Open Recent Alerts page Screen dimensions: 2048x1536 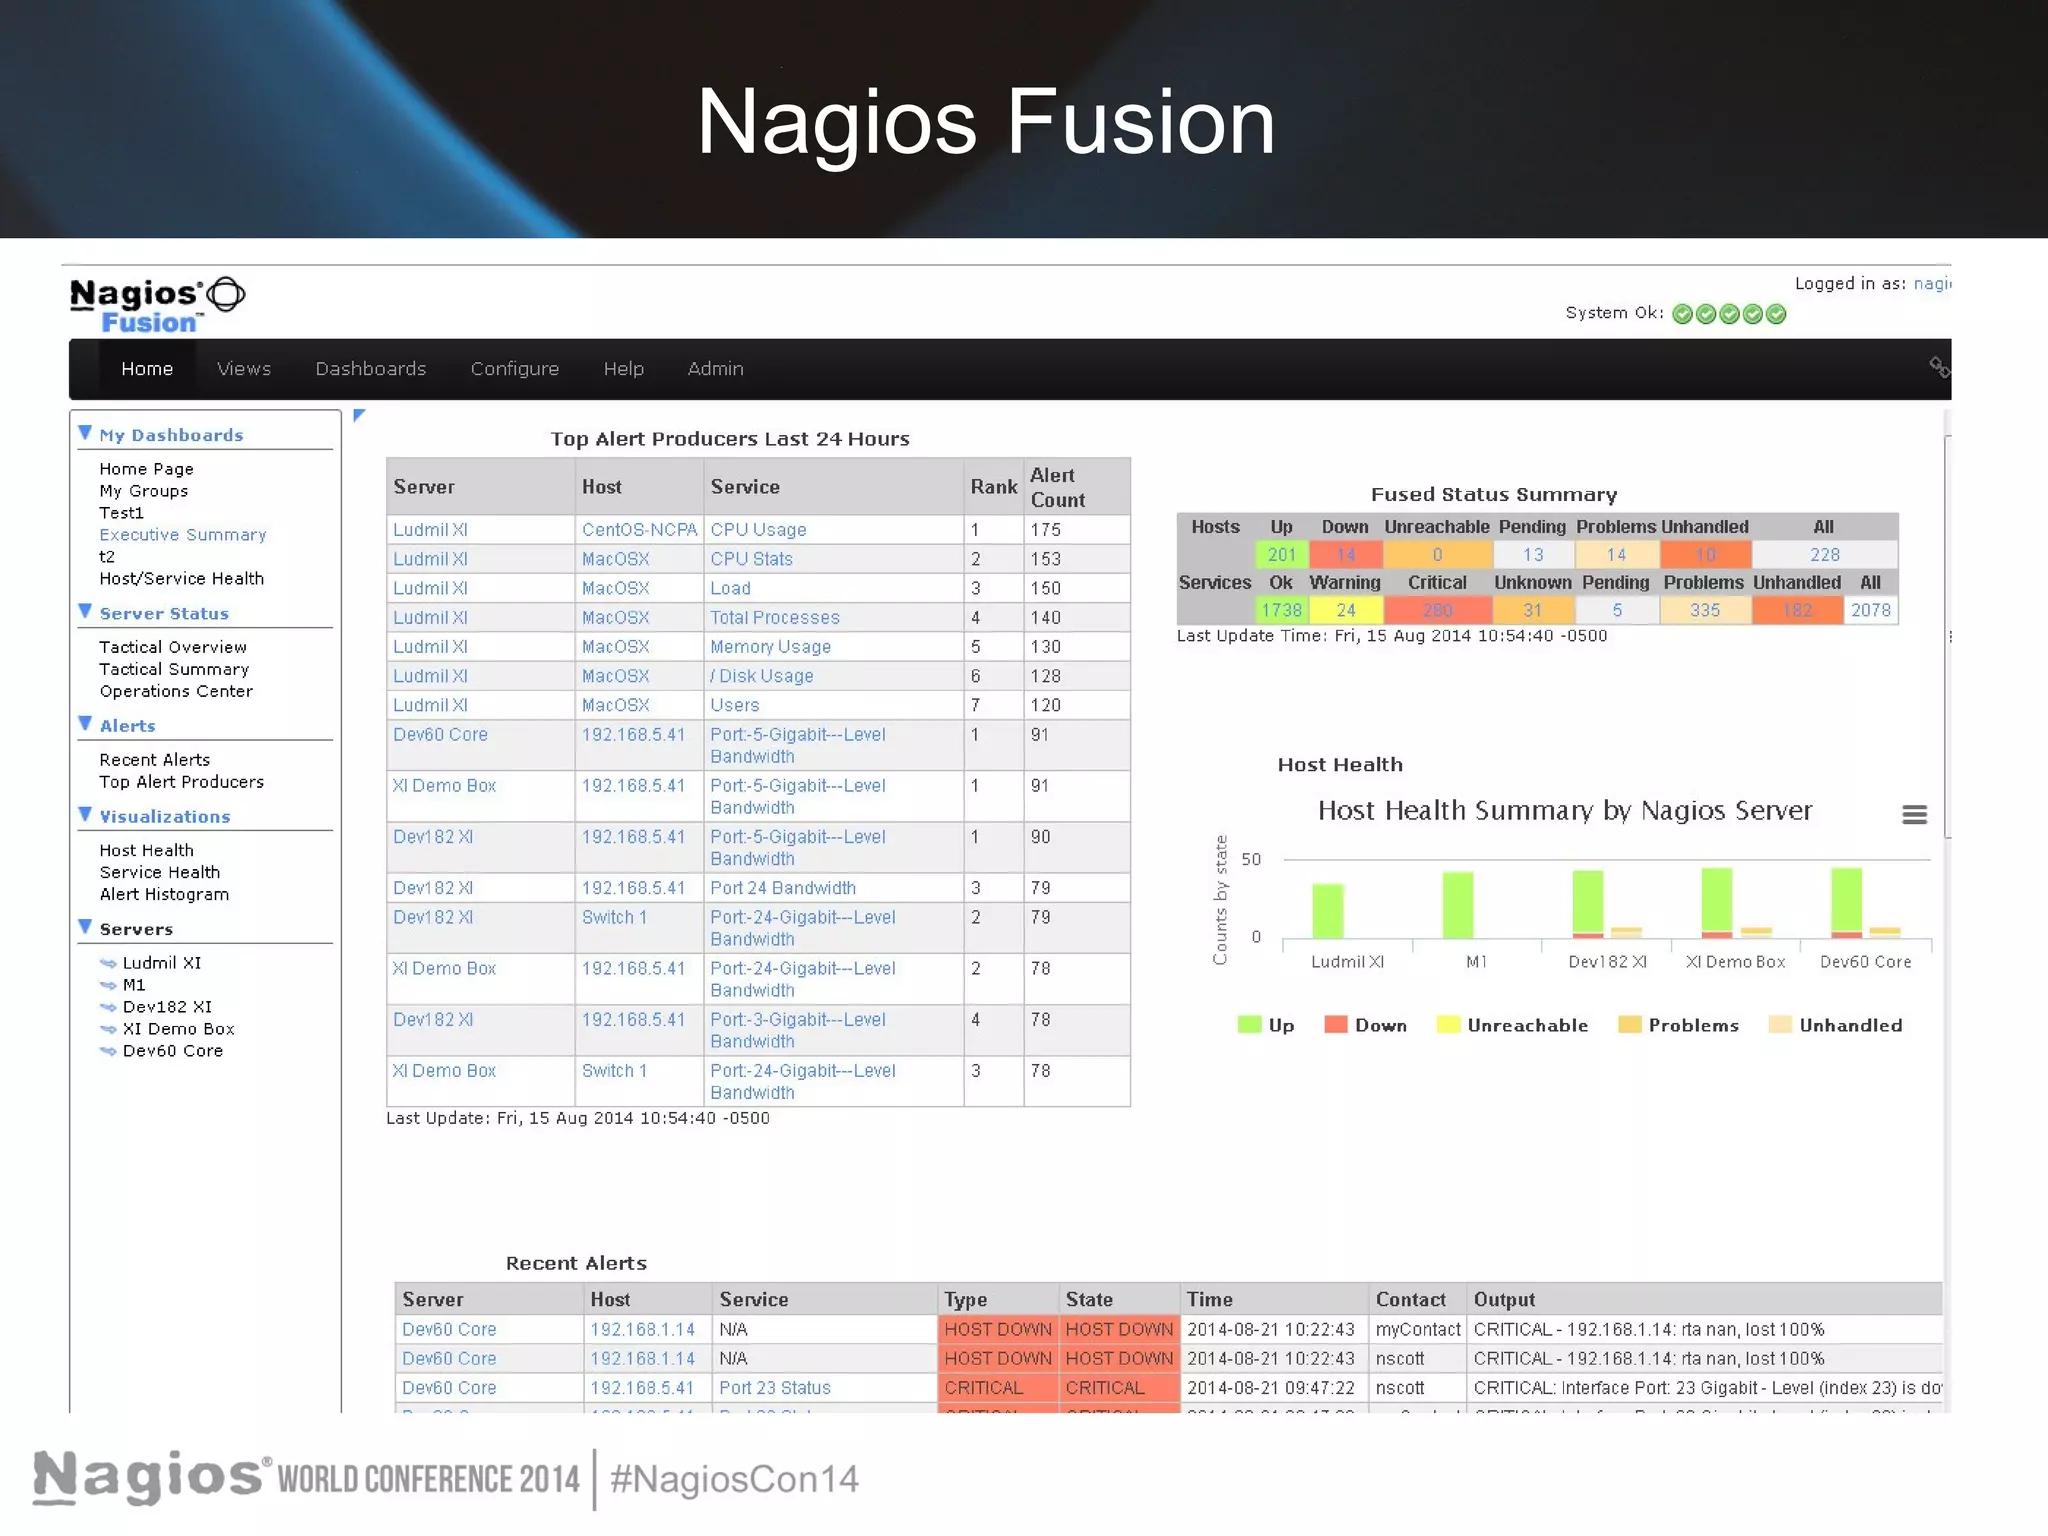click(155, 760)
